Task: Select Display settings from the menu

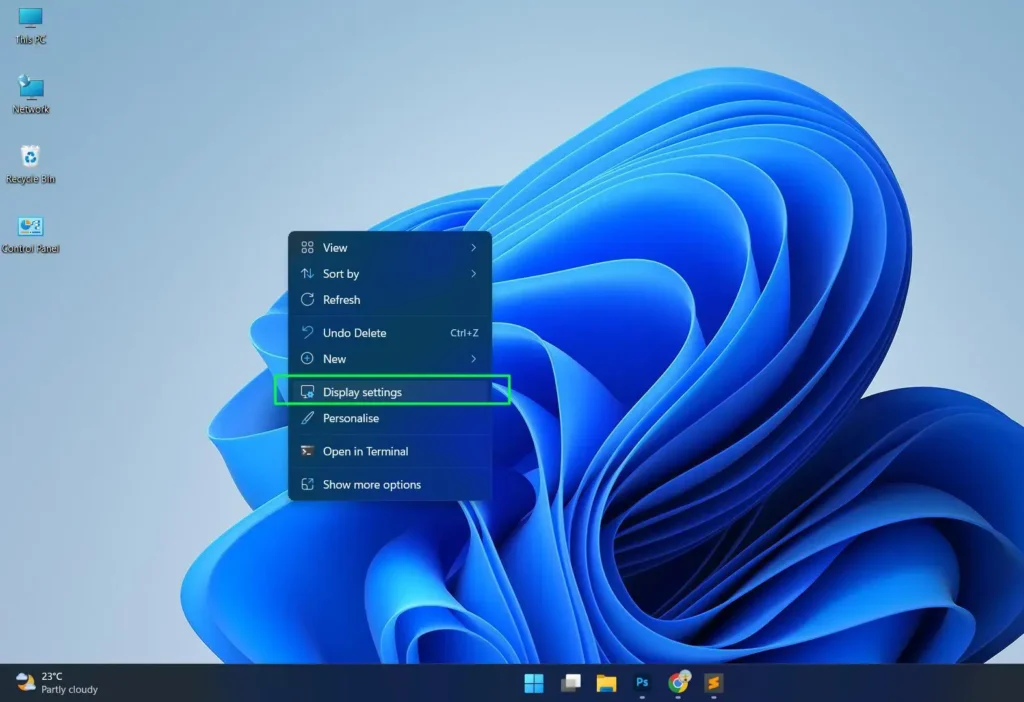Action: tap(360, 391)
